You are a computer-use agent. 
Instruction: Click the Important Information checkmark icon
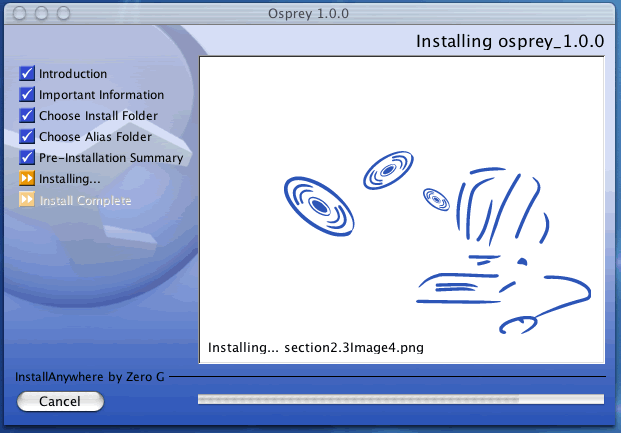tap(27, 95)
